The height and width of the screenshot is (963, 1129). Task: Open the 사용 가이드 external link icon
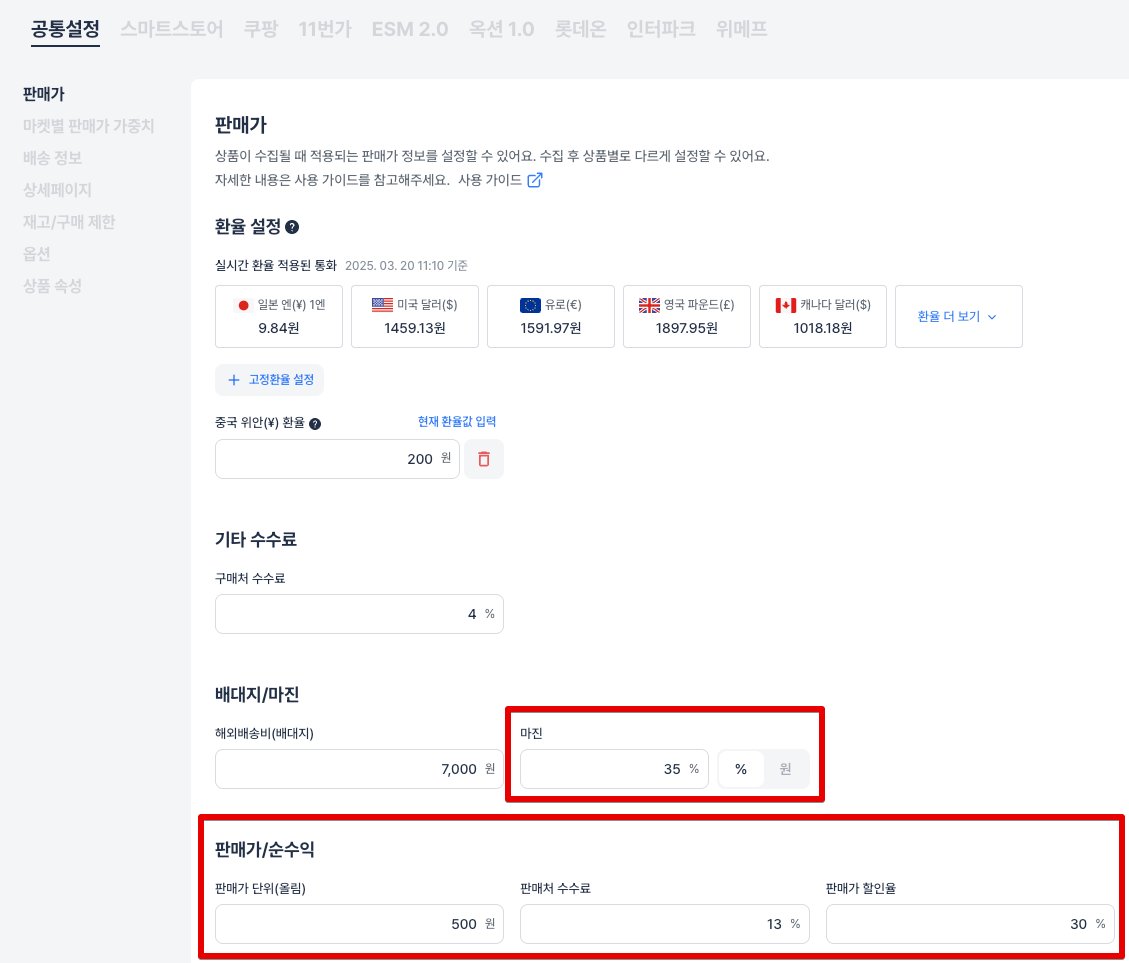coord(534,180)
